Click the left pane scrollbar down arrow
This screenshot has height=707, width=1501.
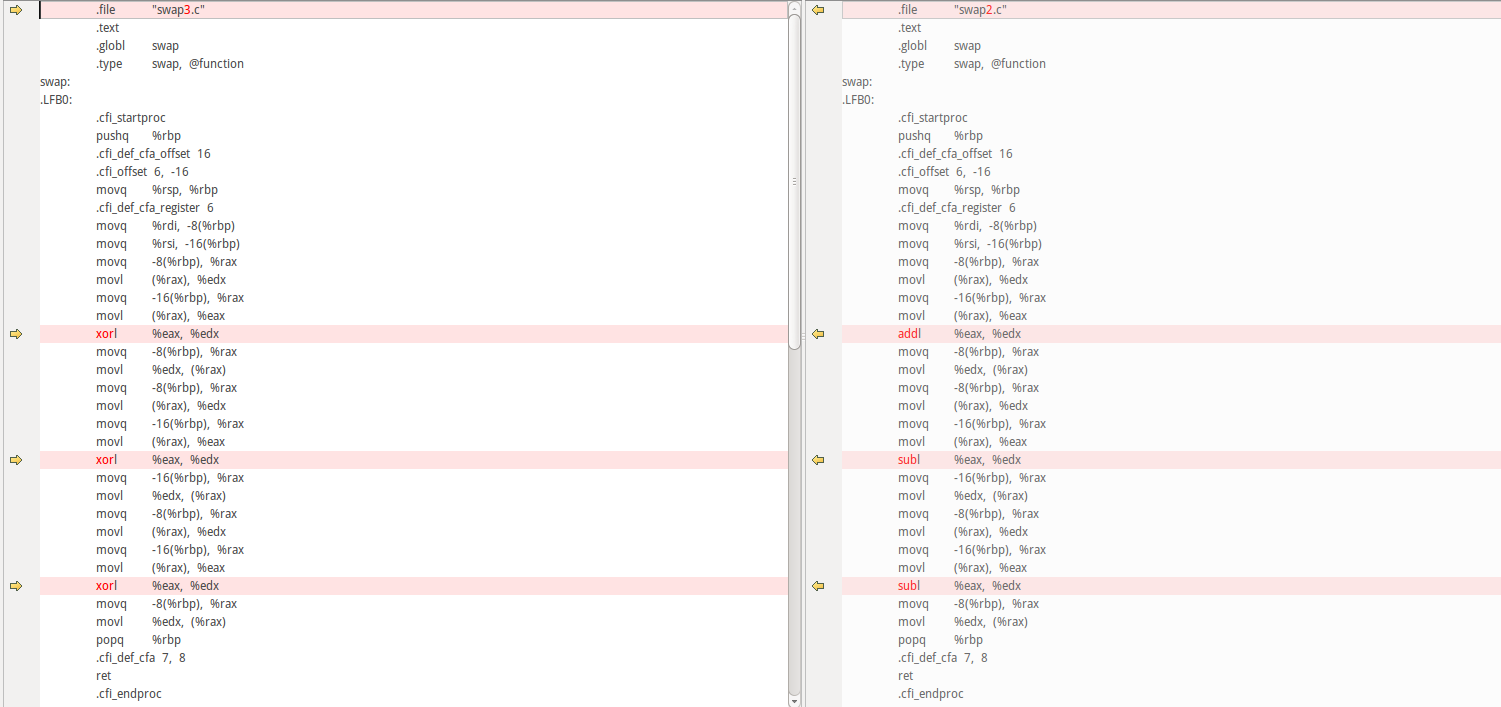[x=794, y=700]
